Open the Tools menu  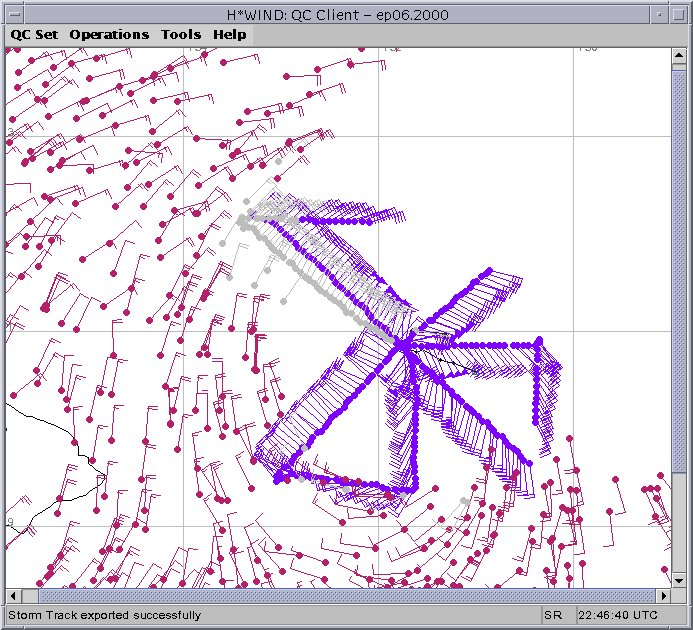point(181,34)
